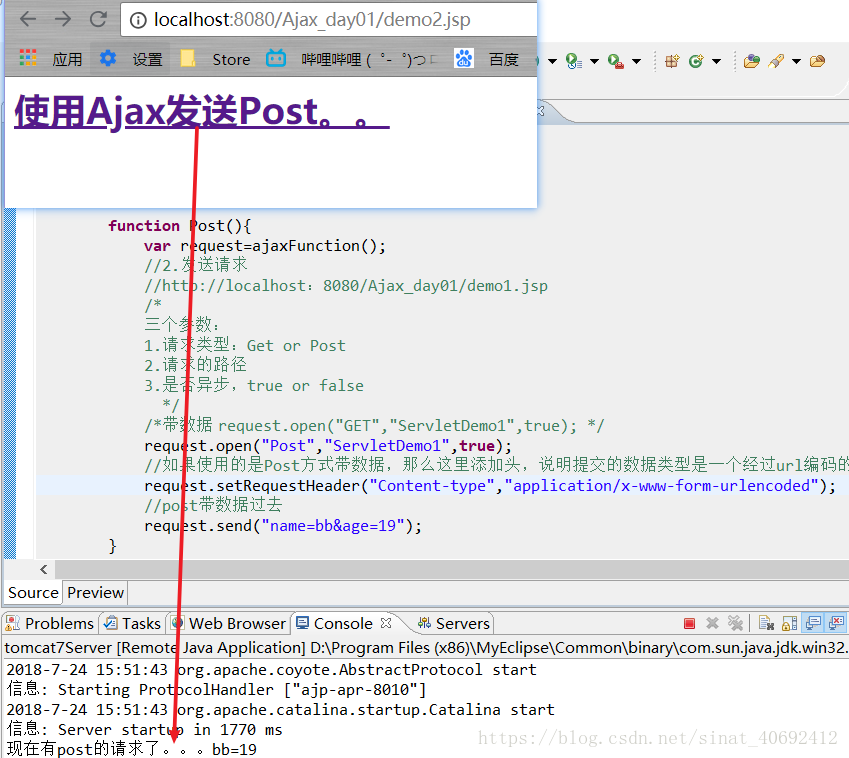The width and height of the screenshot is (849, 758).
Task: Open the Servers view tab
Action: point(454,624)
